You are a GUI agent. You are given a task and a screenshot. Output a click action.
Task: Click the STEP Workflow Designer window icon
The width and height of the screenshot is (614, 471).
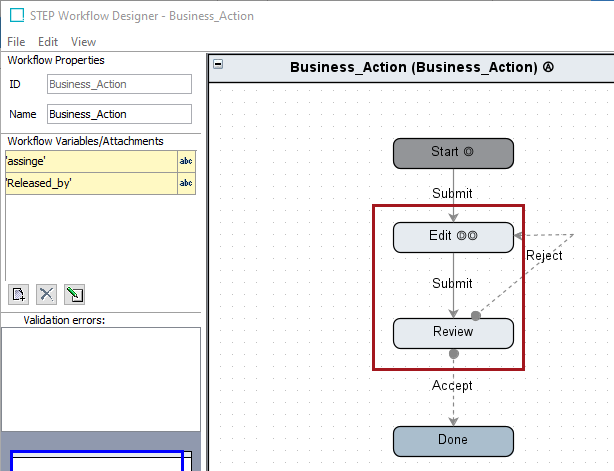click(x=17, y=16)
